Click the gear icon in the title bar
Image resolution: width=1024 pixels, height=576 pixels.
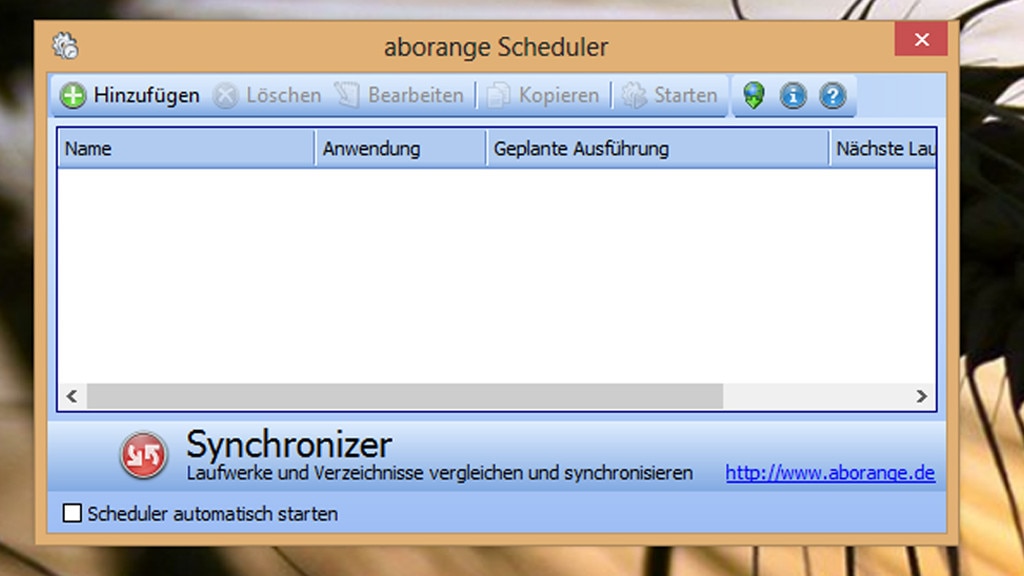click(63, 45)
